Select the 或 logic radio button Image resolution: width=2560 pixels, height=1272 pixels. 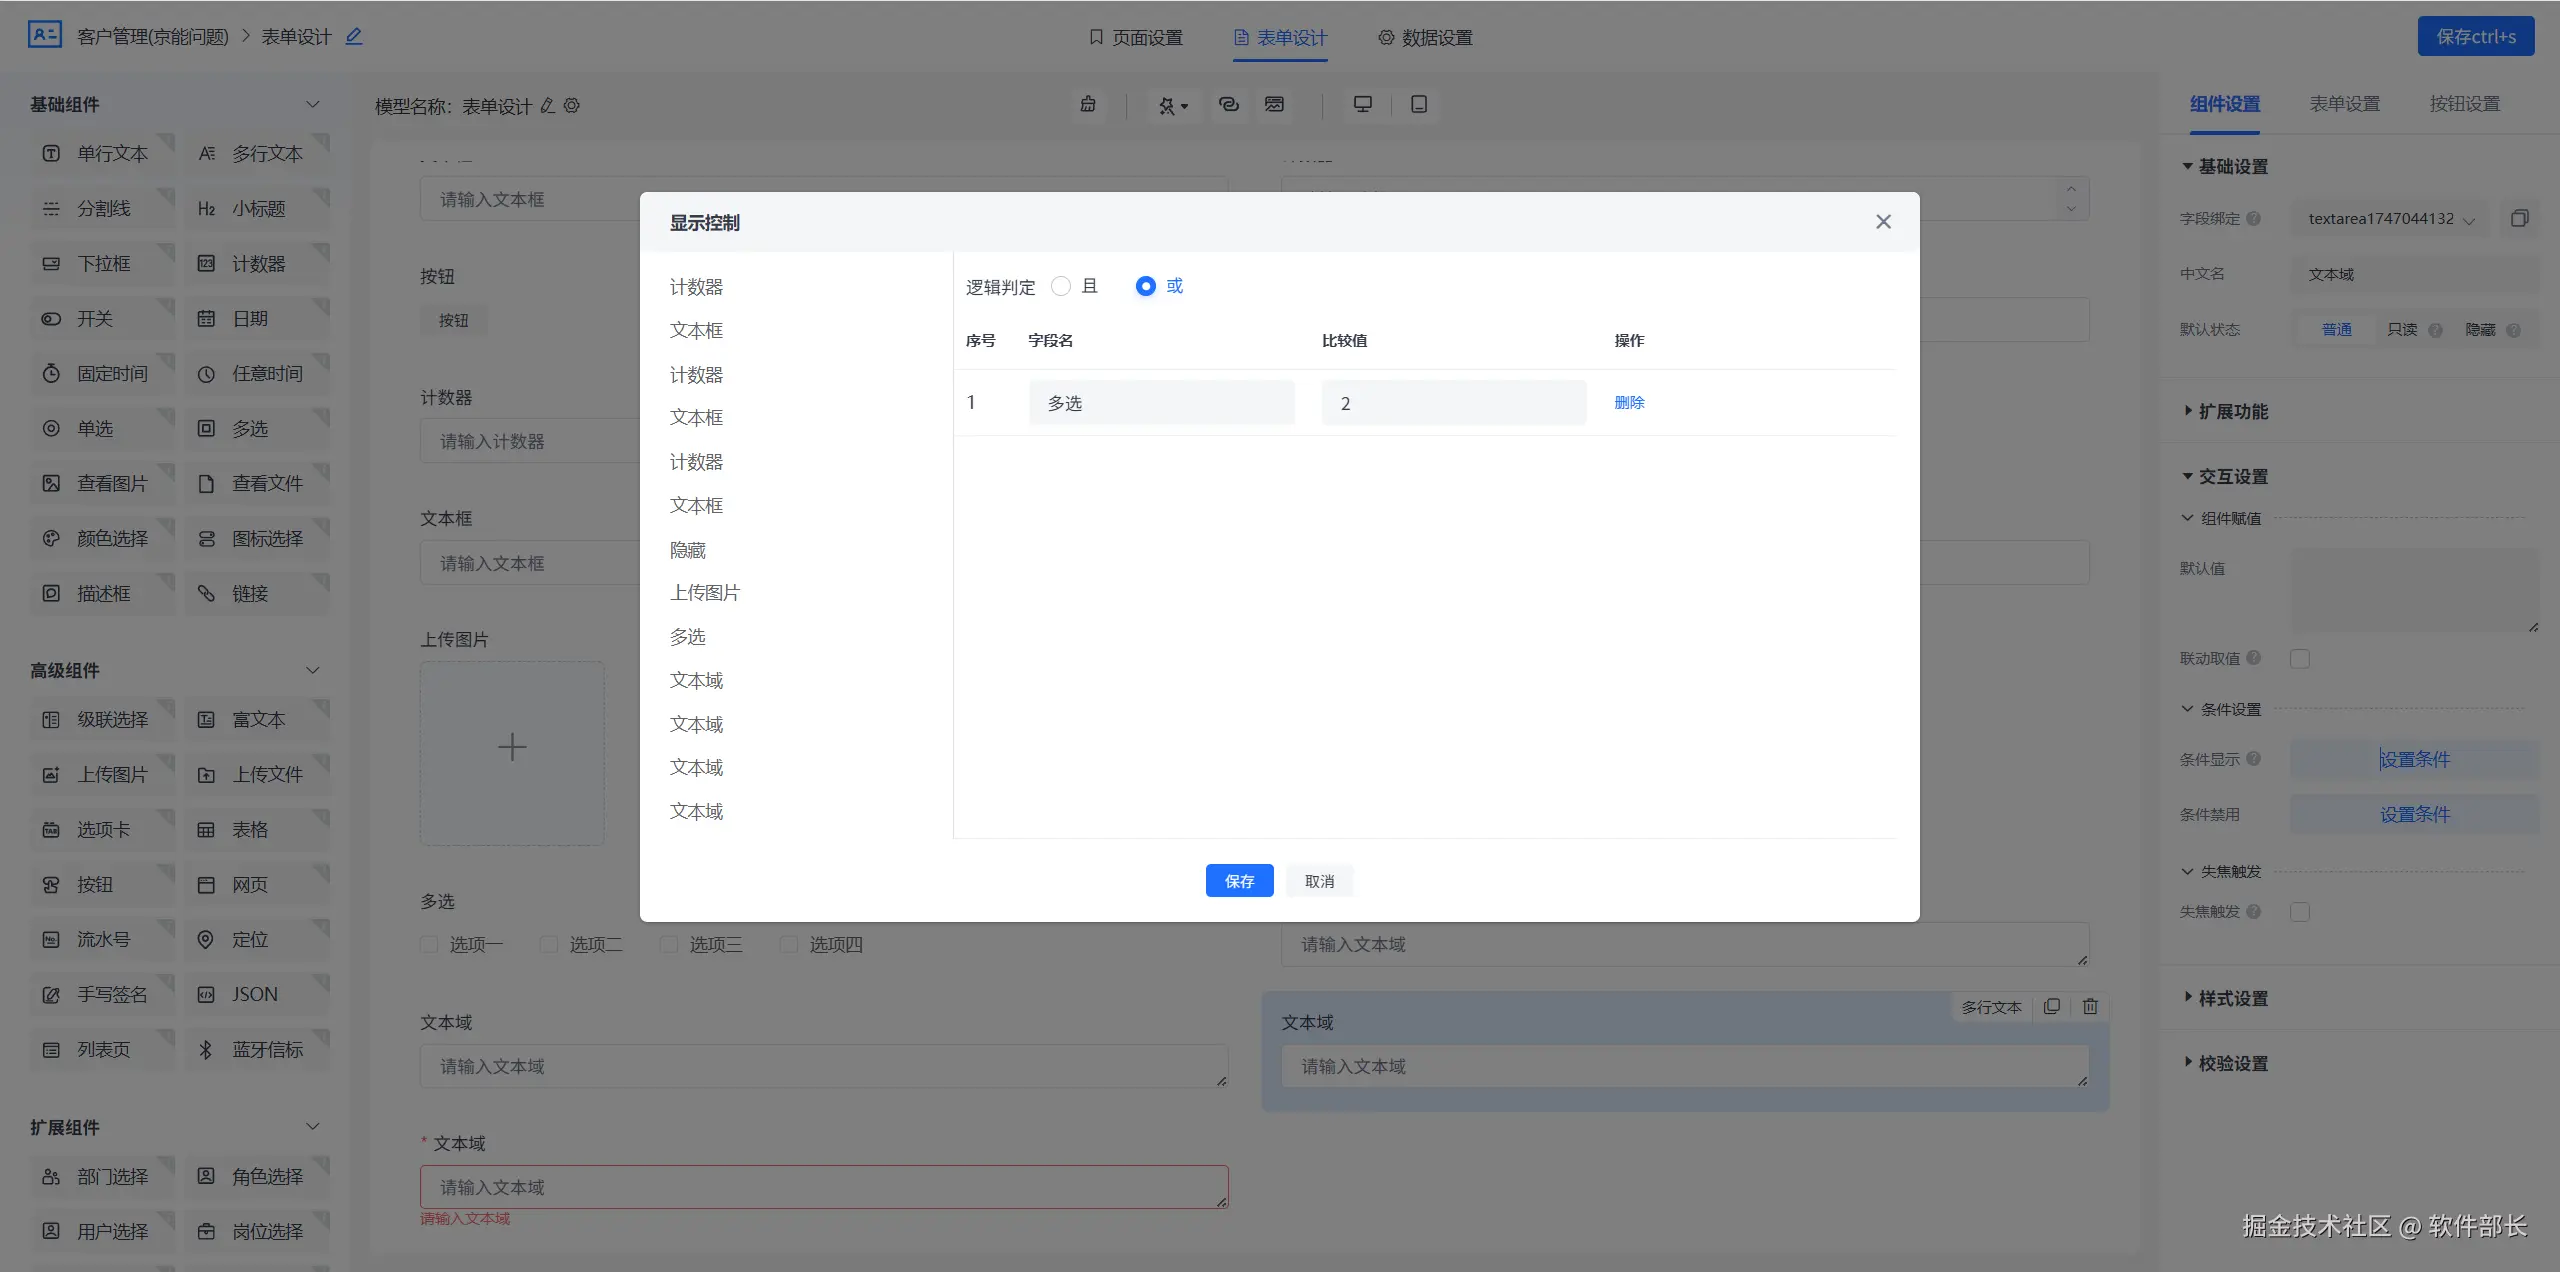pyautogui.click(x=1146, y=286)
